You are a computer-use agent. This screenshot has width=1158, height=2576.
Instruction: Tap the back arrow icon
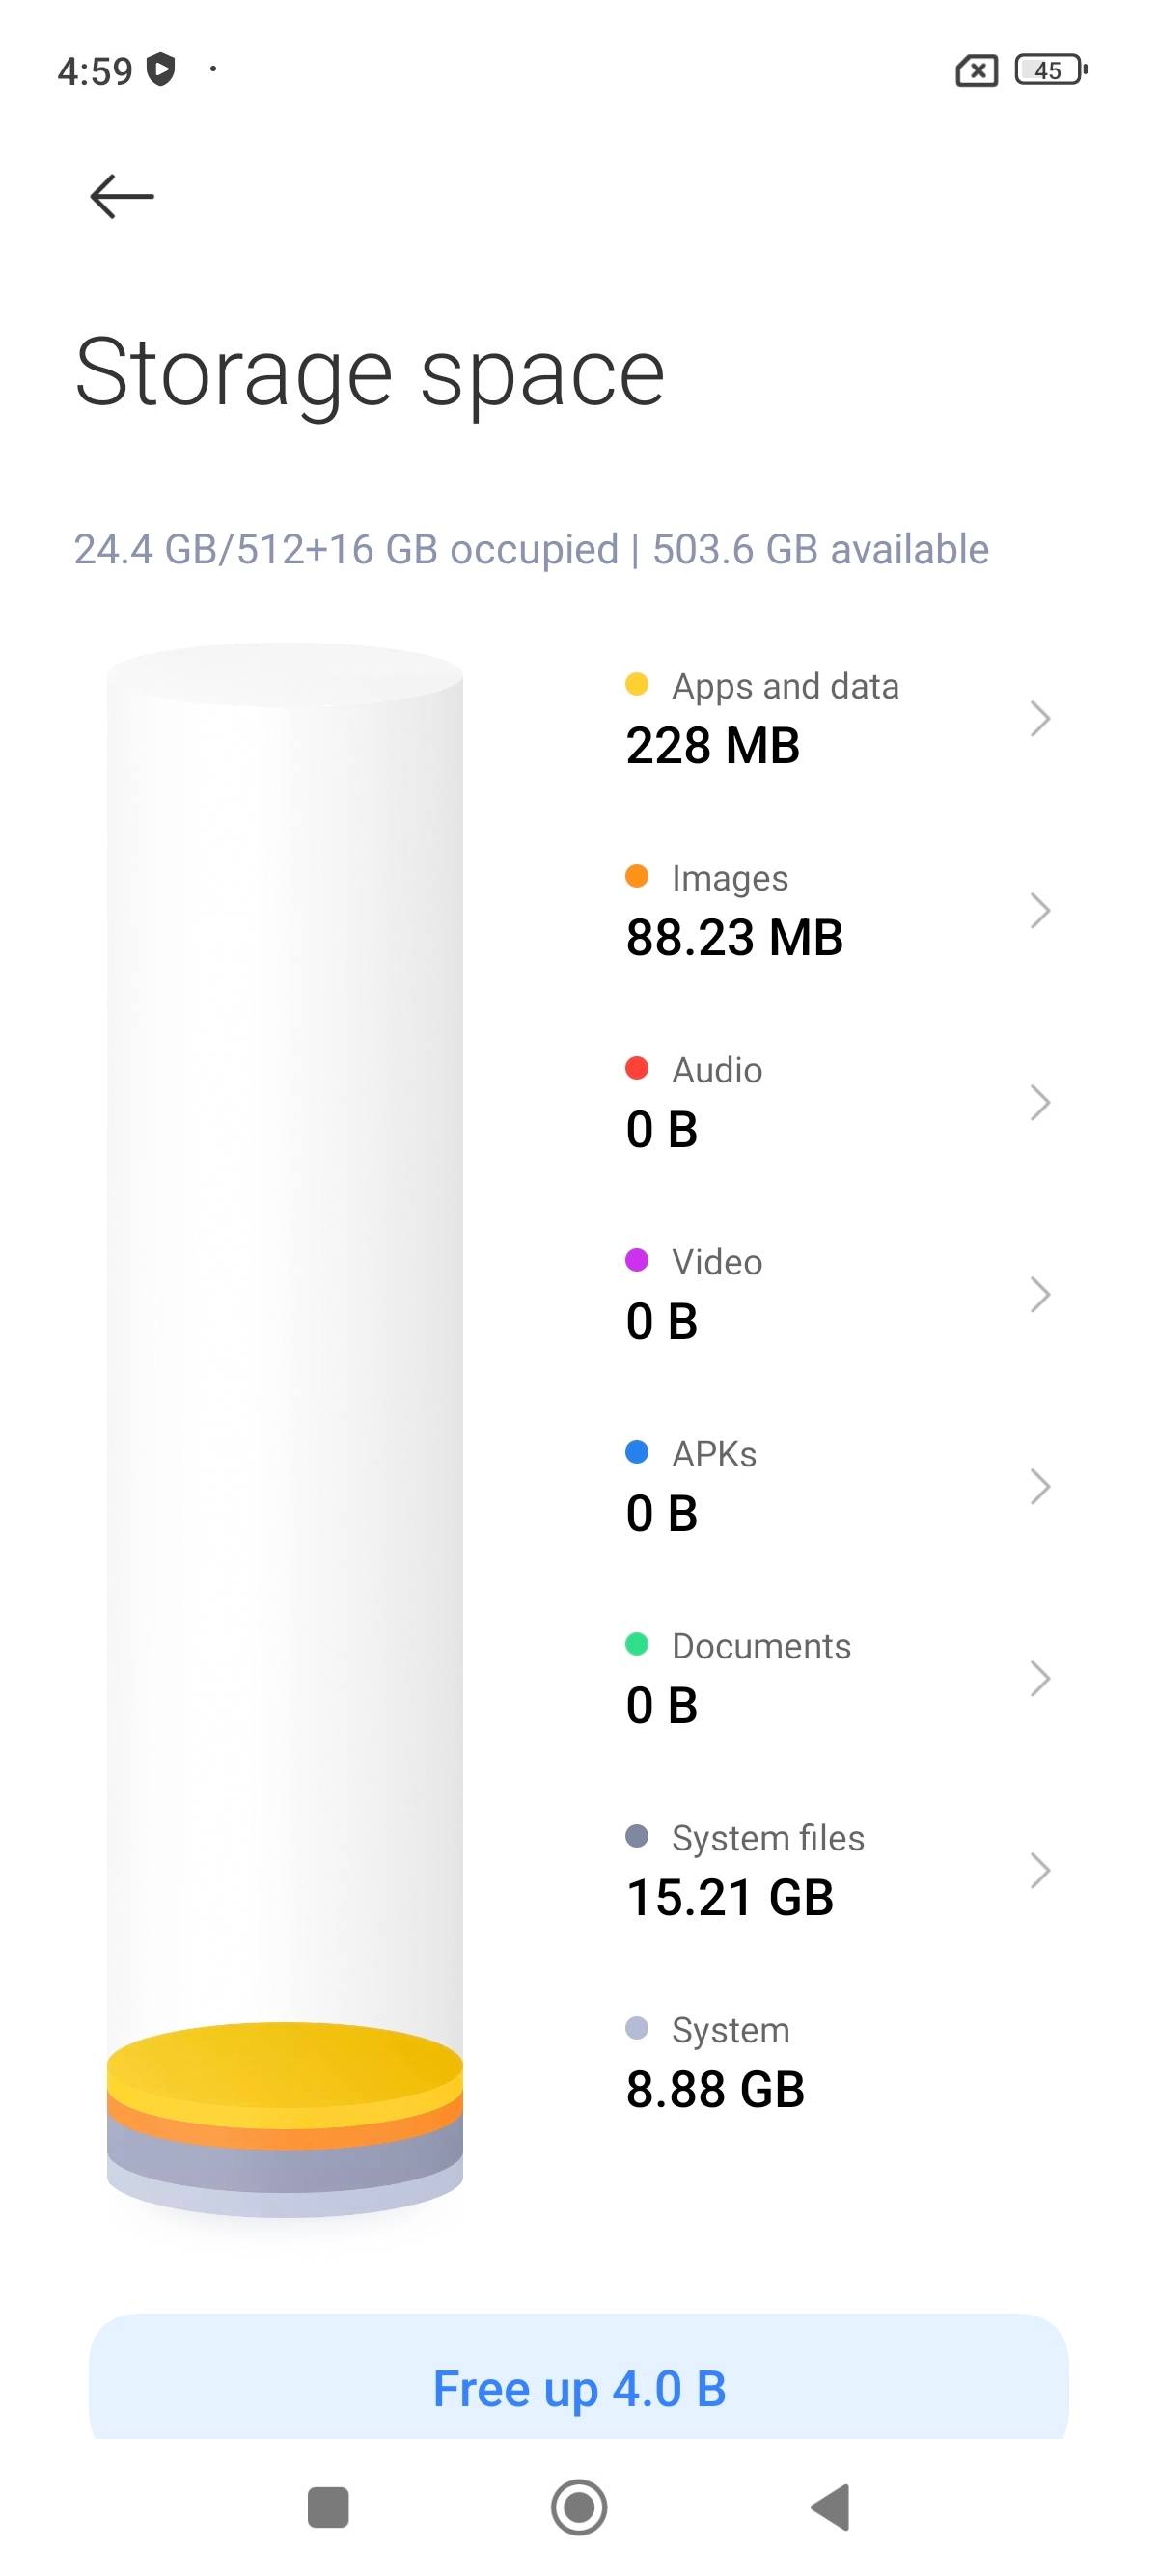pos(122,196)
